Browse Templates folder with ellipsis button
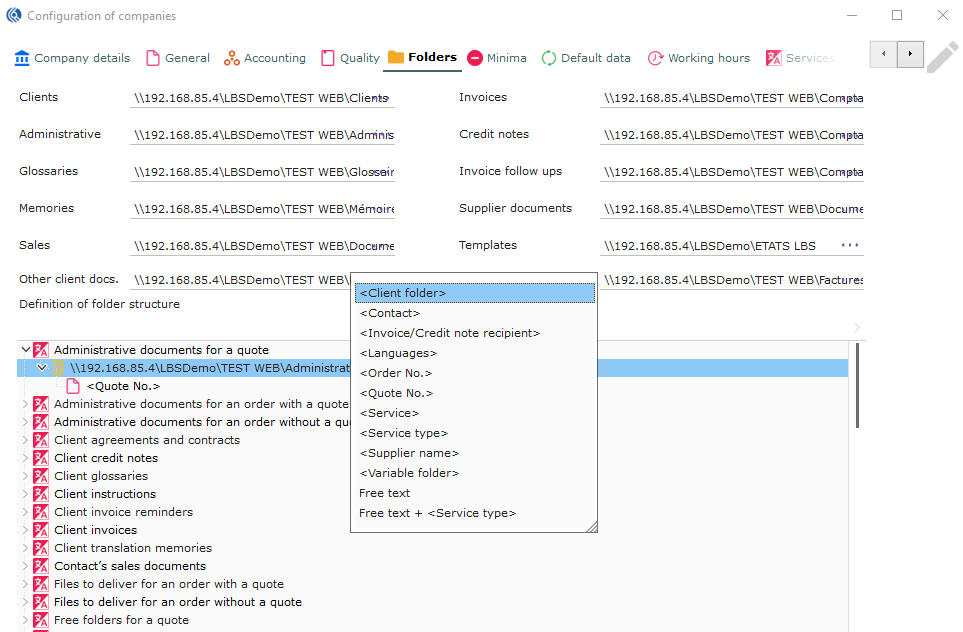Image resolution: width=963 pixels, height=632 pixels. (x=850, y=245)
